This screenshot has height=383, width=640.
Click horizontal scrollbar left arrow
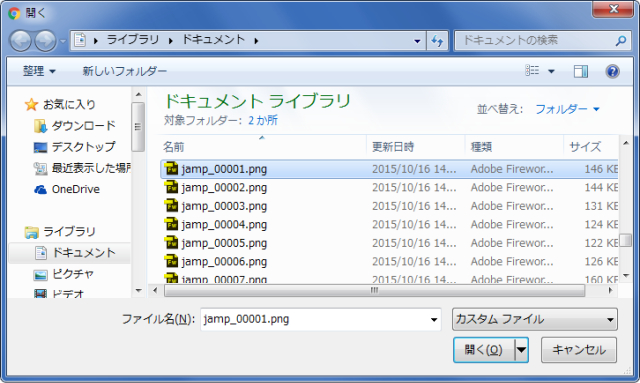point(155,291)
